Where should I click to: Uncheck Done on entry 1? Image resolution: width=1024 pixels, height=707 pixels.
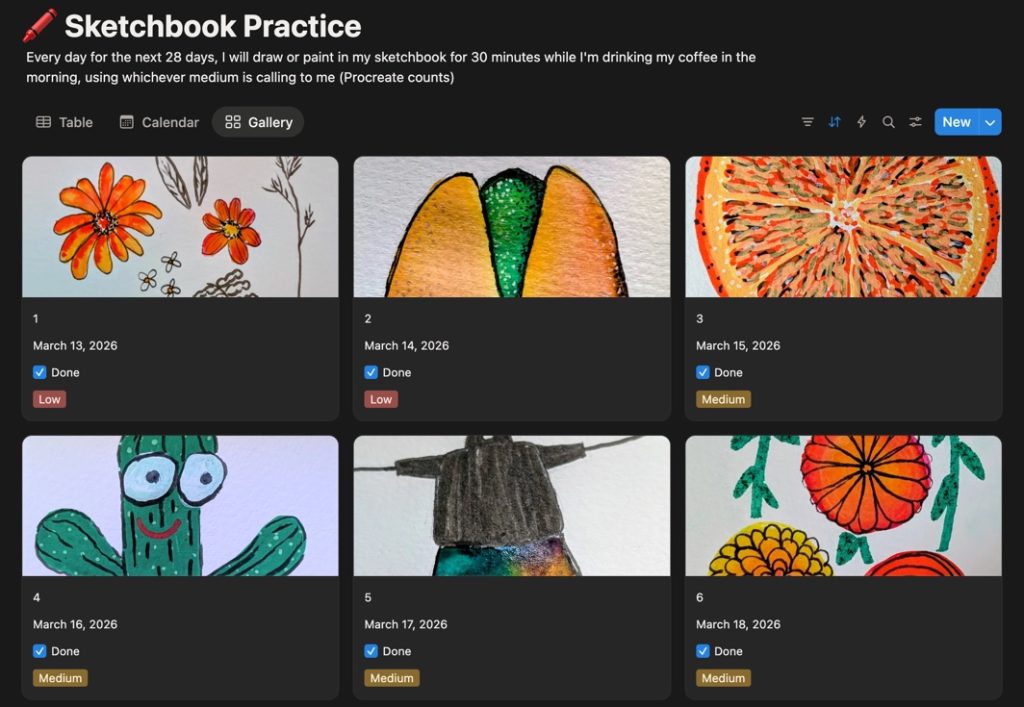(x=38, y=371)
